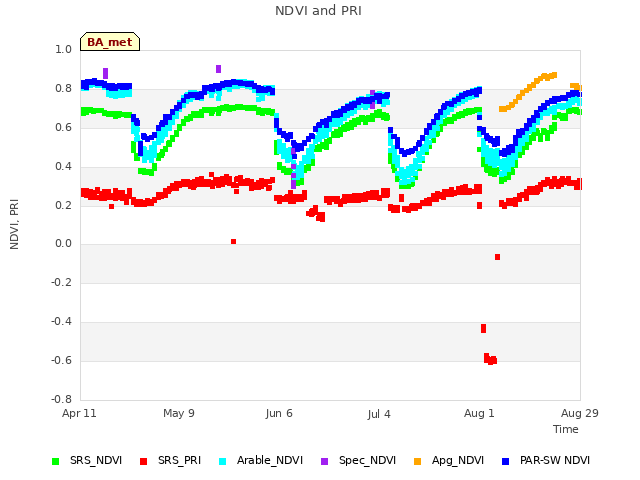Viewport: 640px width, 480px height.
Task: Click the BA_met label tag
Action: pos(110,42)
